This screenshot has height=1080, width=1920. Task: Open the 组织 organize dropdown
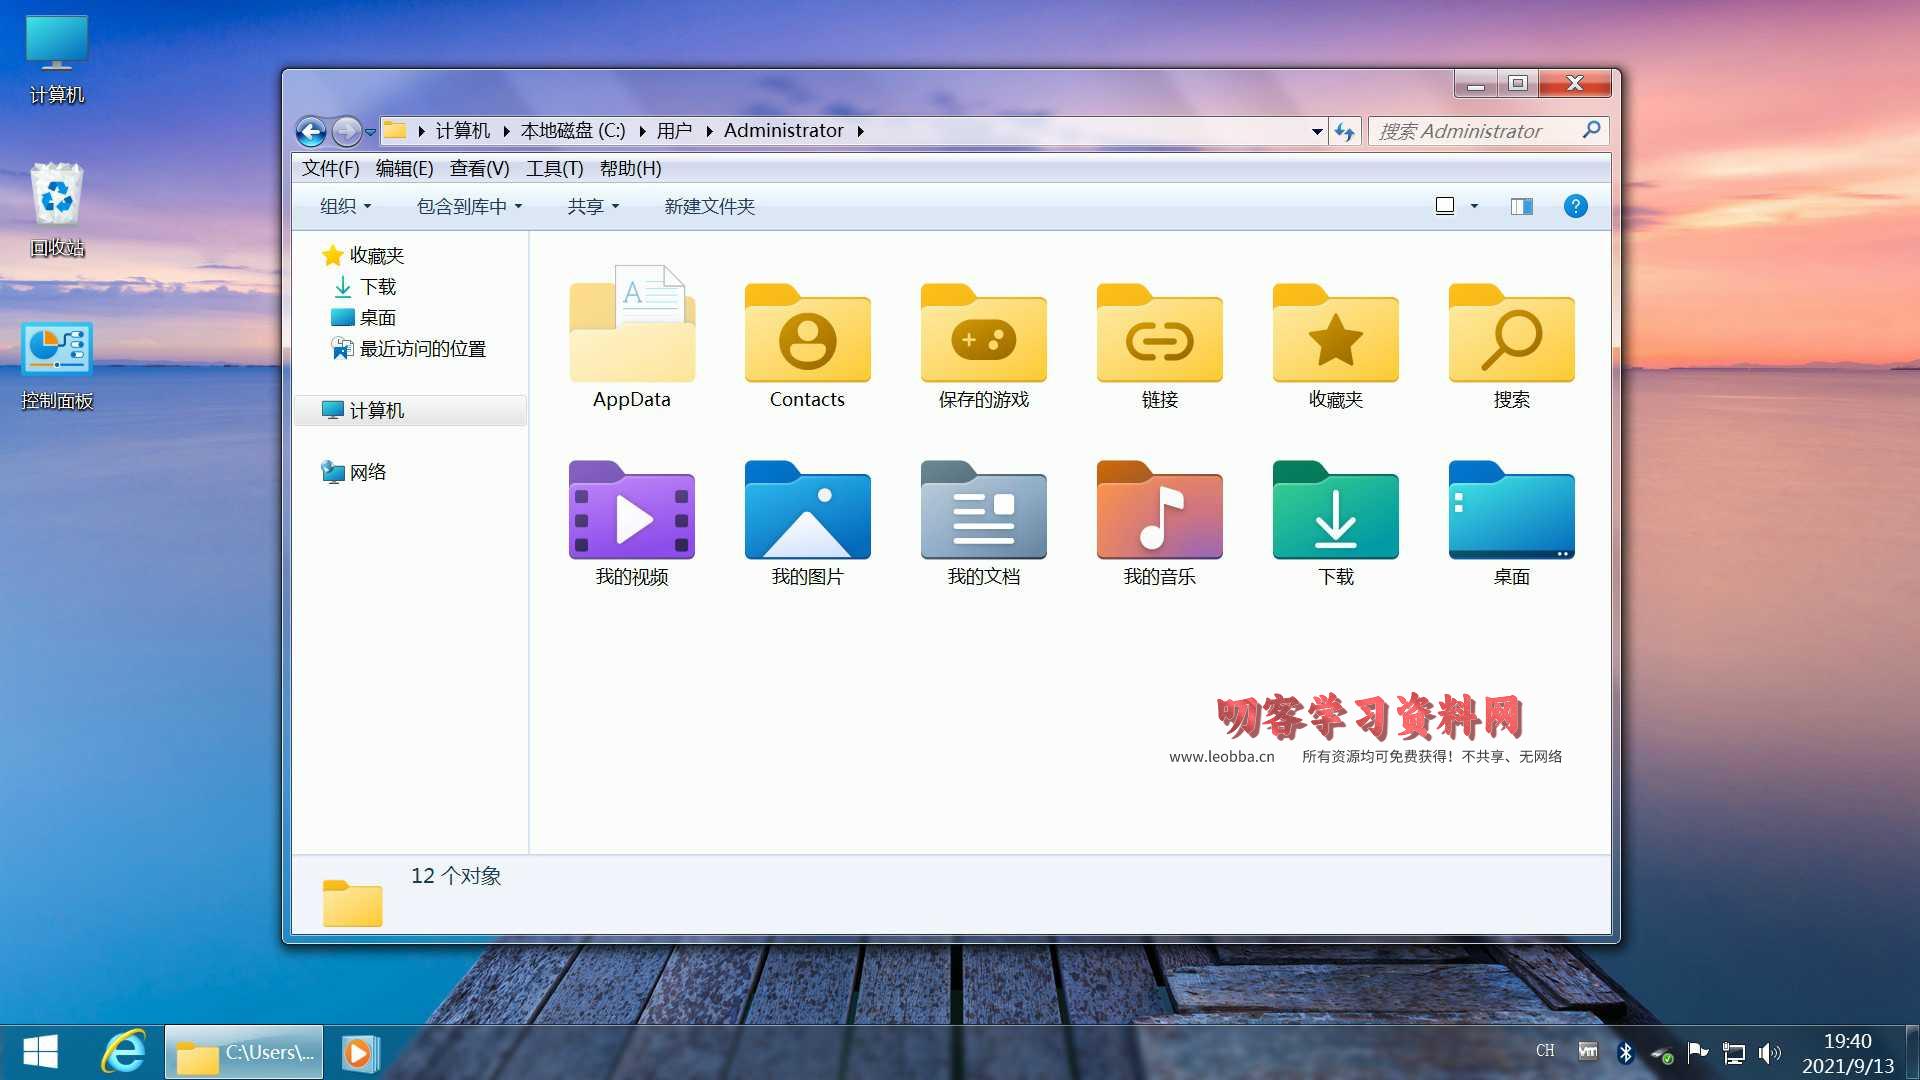coord(345,206)
